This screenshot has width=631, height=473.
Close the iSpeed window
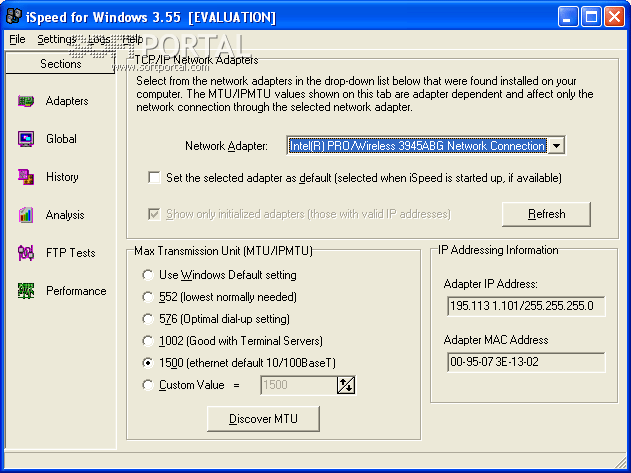[615, 17]
